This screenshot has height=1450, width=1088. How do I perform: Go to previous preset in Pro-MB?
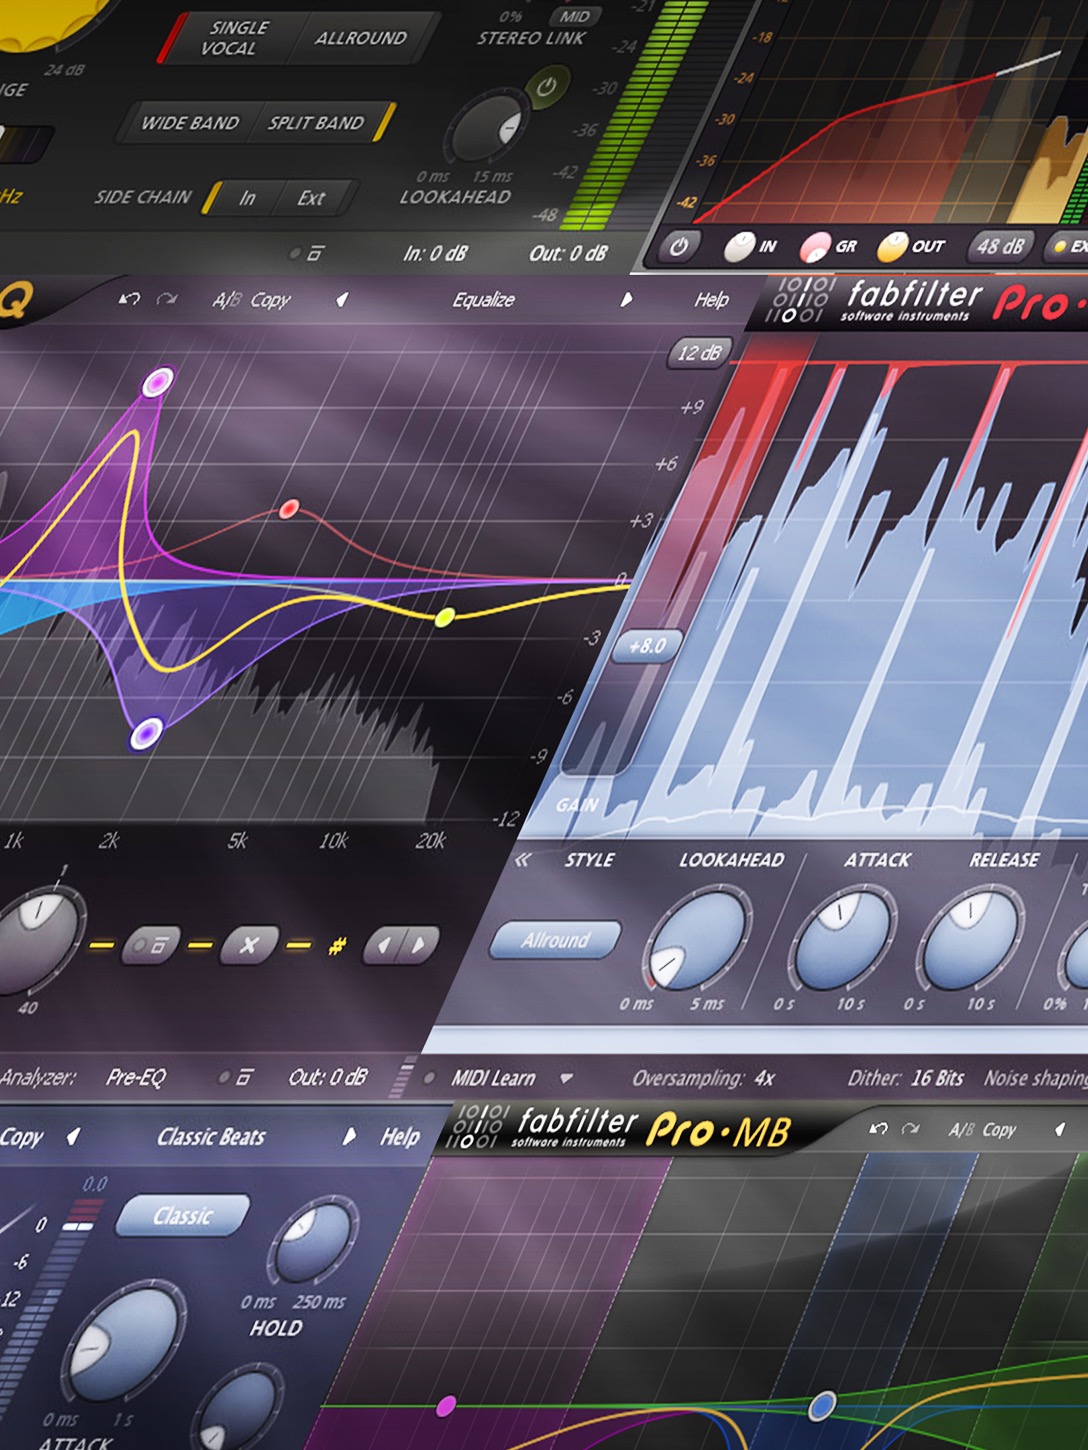pos(1059,1130)
